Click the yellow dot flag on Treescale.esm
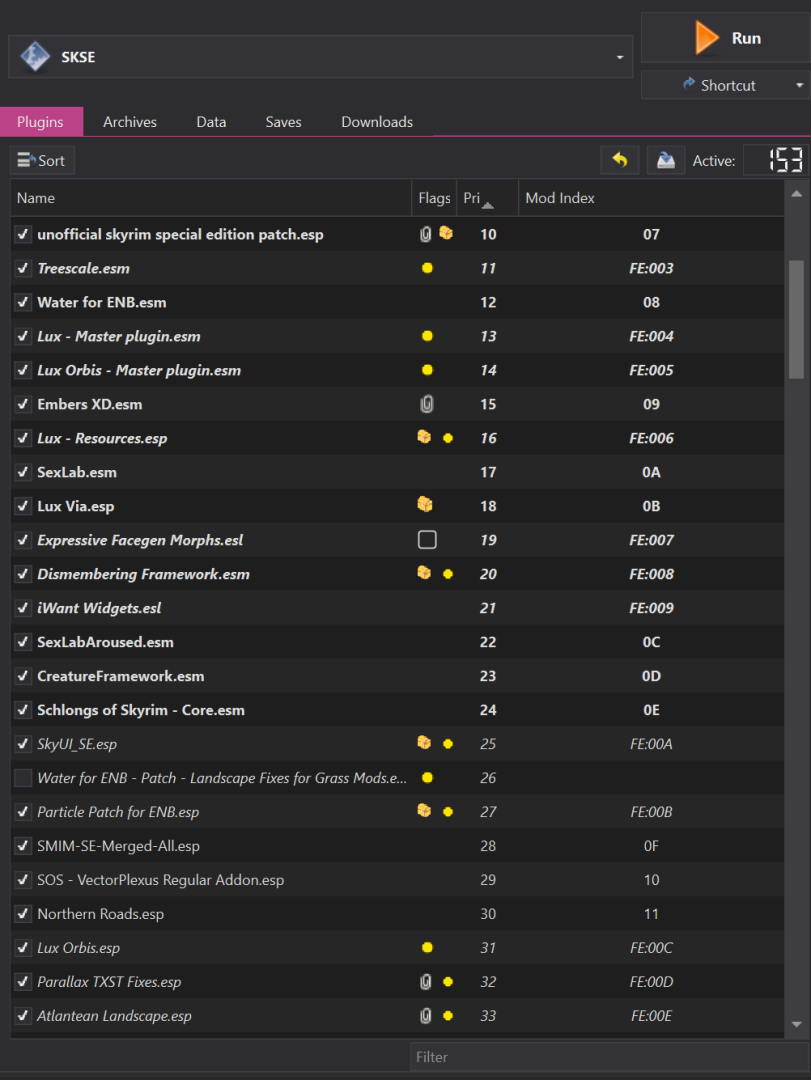Viewport: 811px width, 1080px height. click(427, 268)
